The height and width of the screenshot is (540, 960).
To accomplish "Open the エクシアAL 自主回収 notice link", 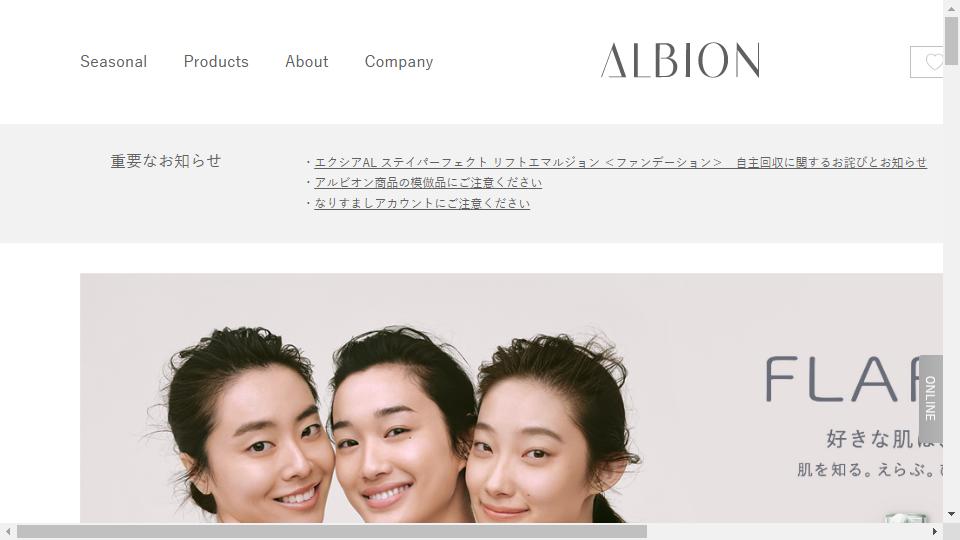I will [620, 162].
